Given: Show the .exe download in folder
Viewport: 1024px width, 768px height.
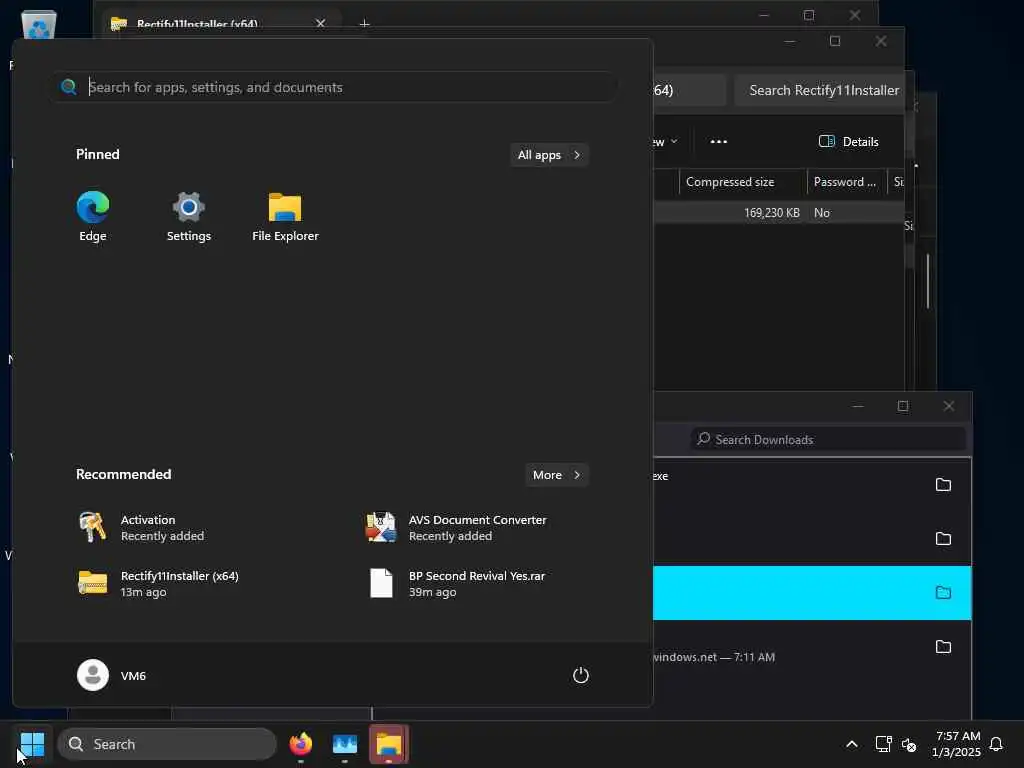Looking at the screenshot, I should (943, 485).
